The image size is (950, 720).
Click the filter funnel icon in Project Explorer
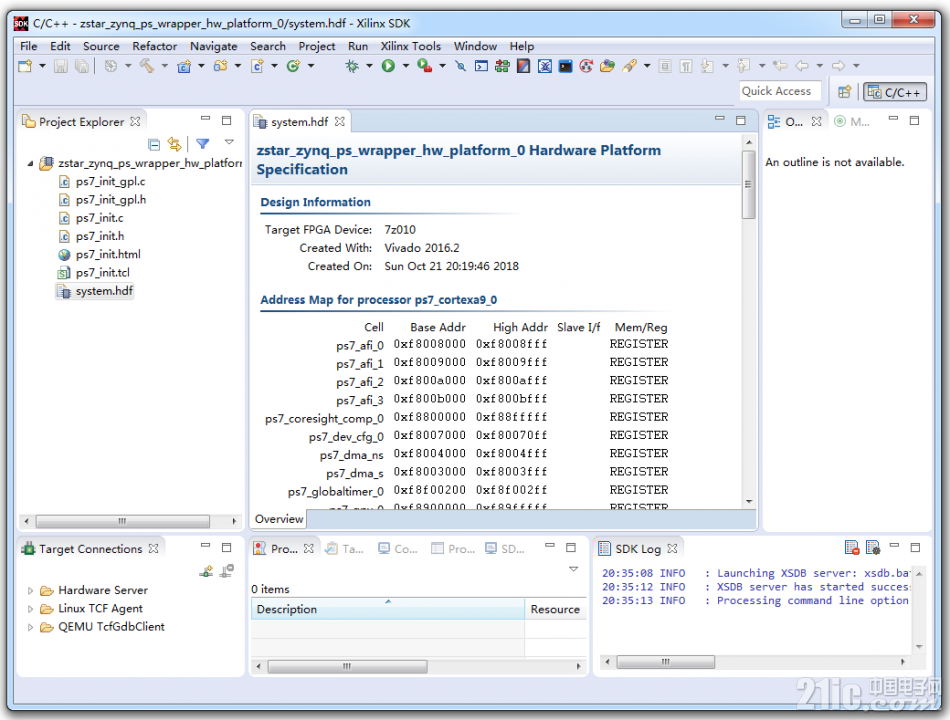pos(203,144)
